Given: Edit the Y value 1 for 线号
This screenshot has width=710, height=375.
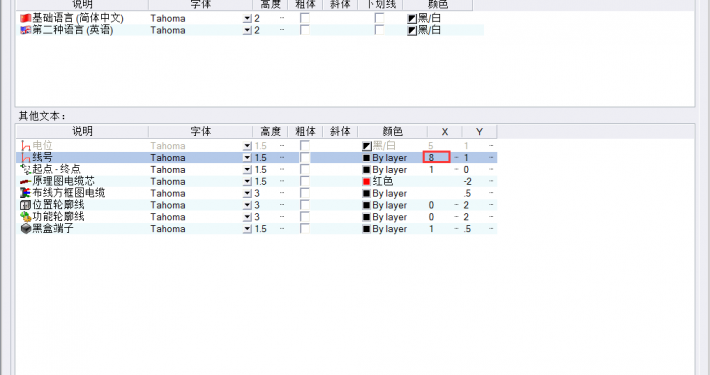Looking at the screenshot, I should tap(466, 158).
